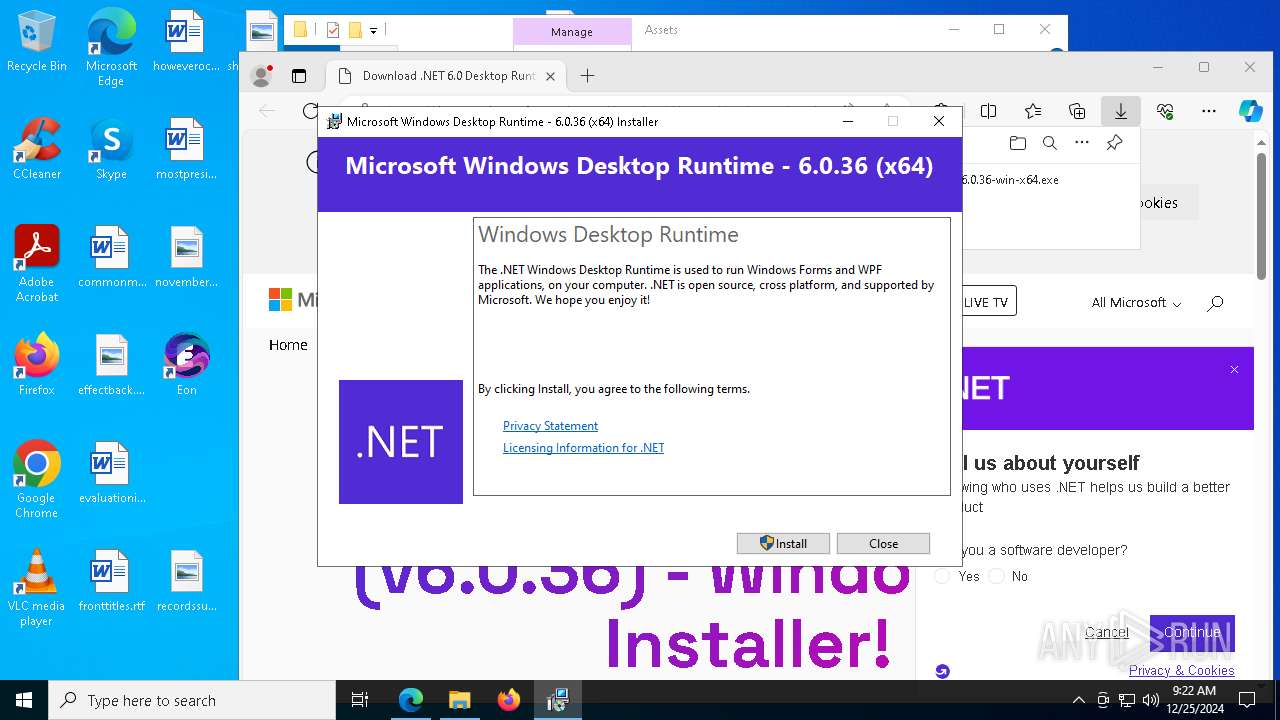
Task: Open the Skype desktop icon
Action: point(111,150)
